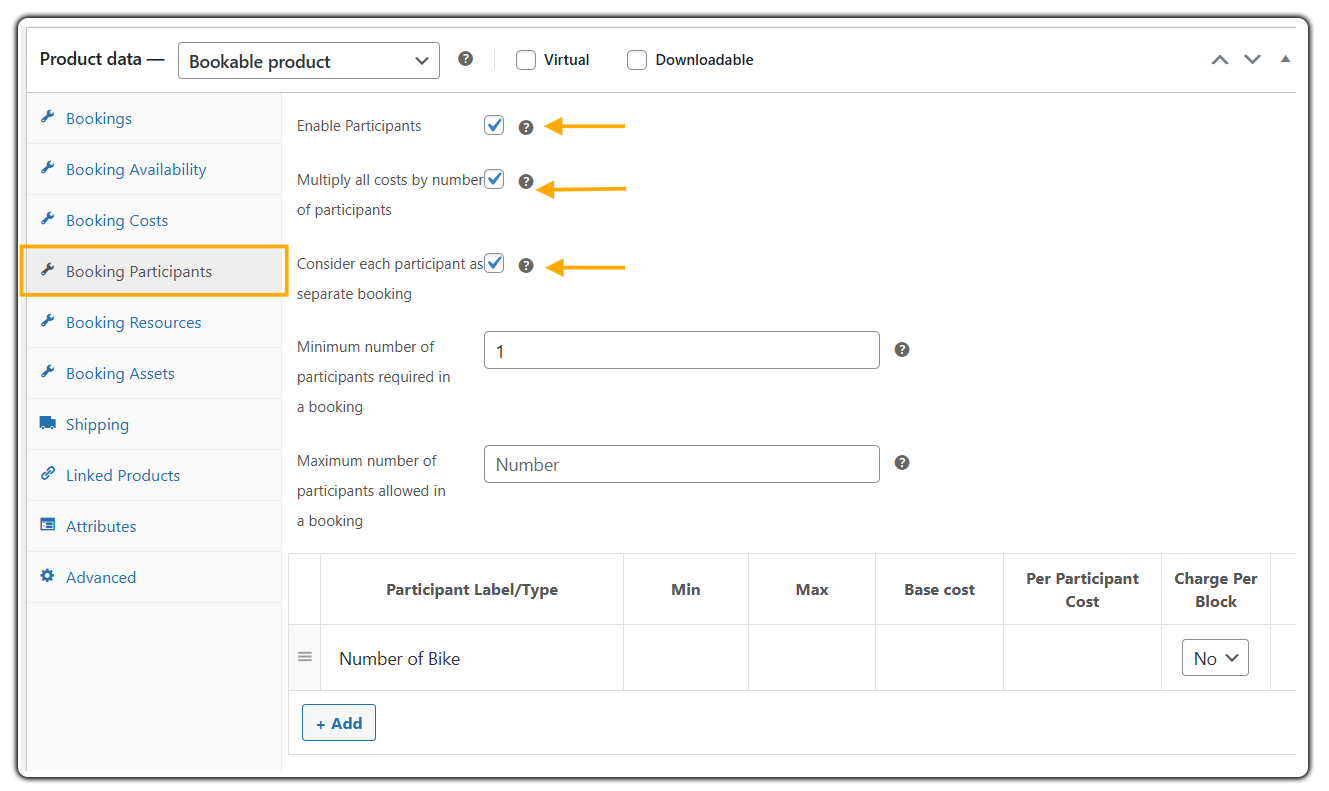Viewport: 1329px width, 791px height.
Task: Uncheck Enable Participants checkbox
Action: 494,125
